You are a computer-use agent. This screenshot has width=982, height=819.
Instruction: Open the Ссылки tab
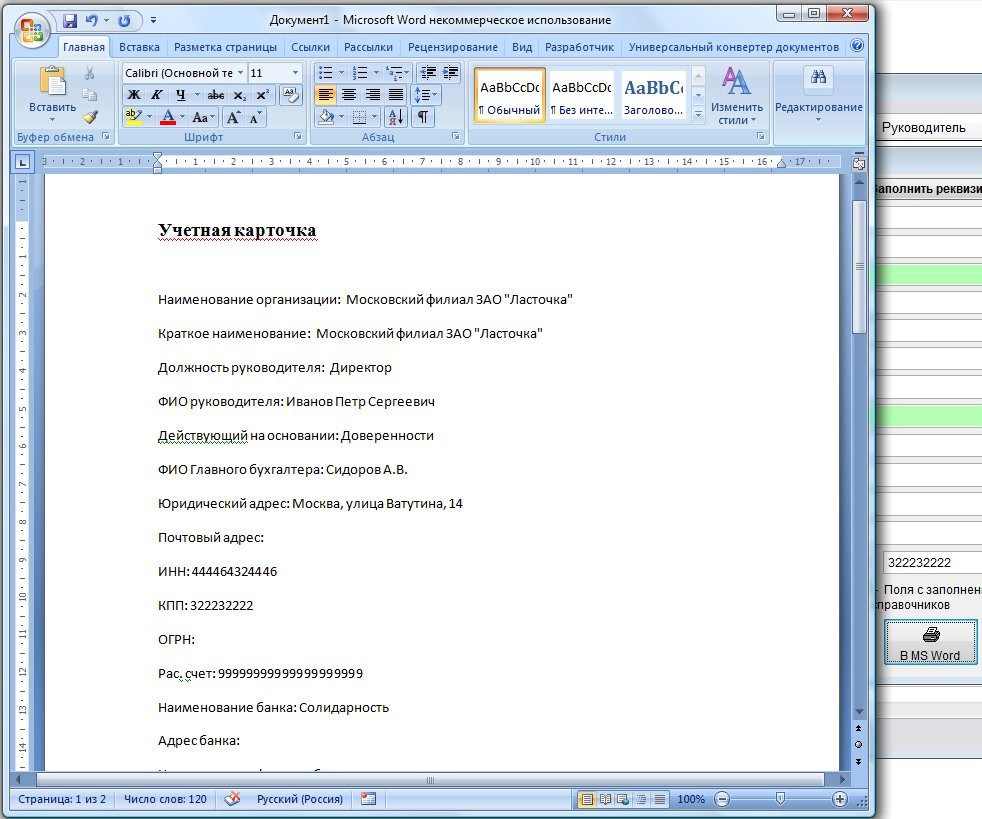[x=310, y=47]
